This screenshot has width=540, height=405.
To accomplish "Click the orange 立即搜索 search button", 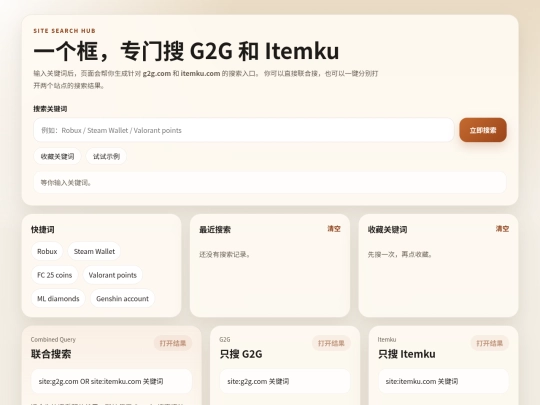I will 483,130.
